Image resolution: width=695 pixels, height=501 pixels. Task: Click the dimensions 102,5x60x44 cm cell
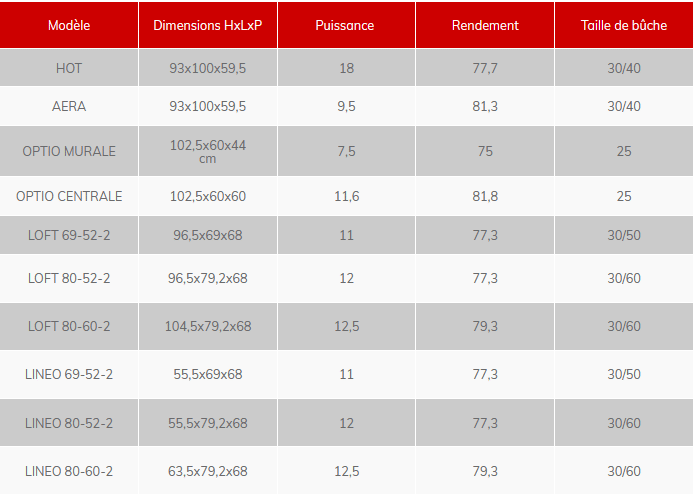coord(208,151)
